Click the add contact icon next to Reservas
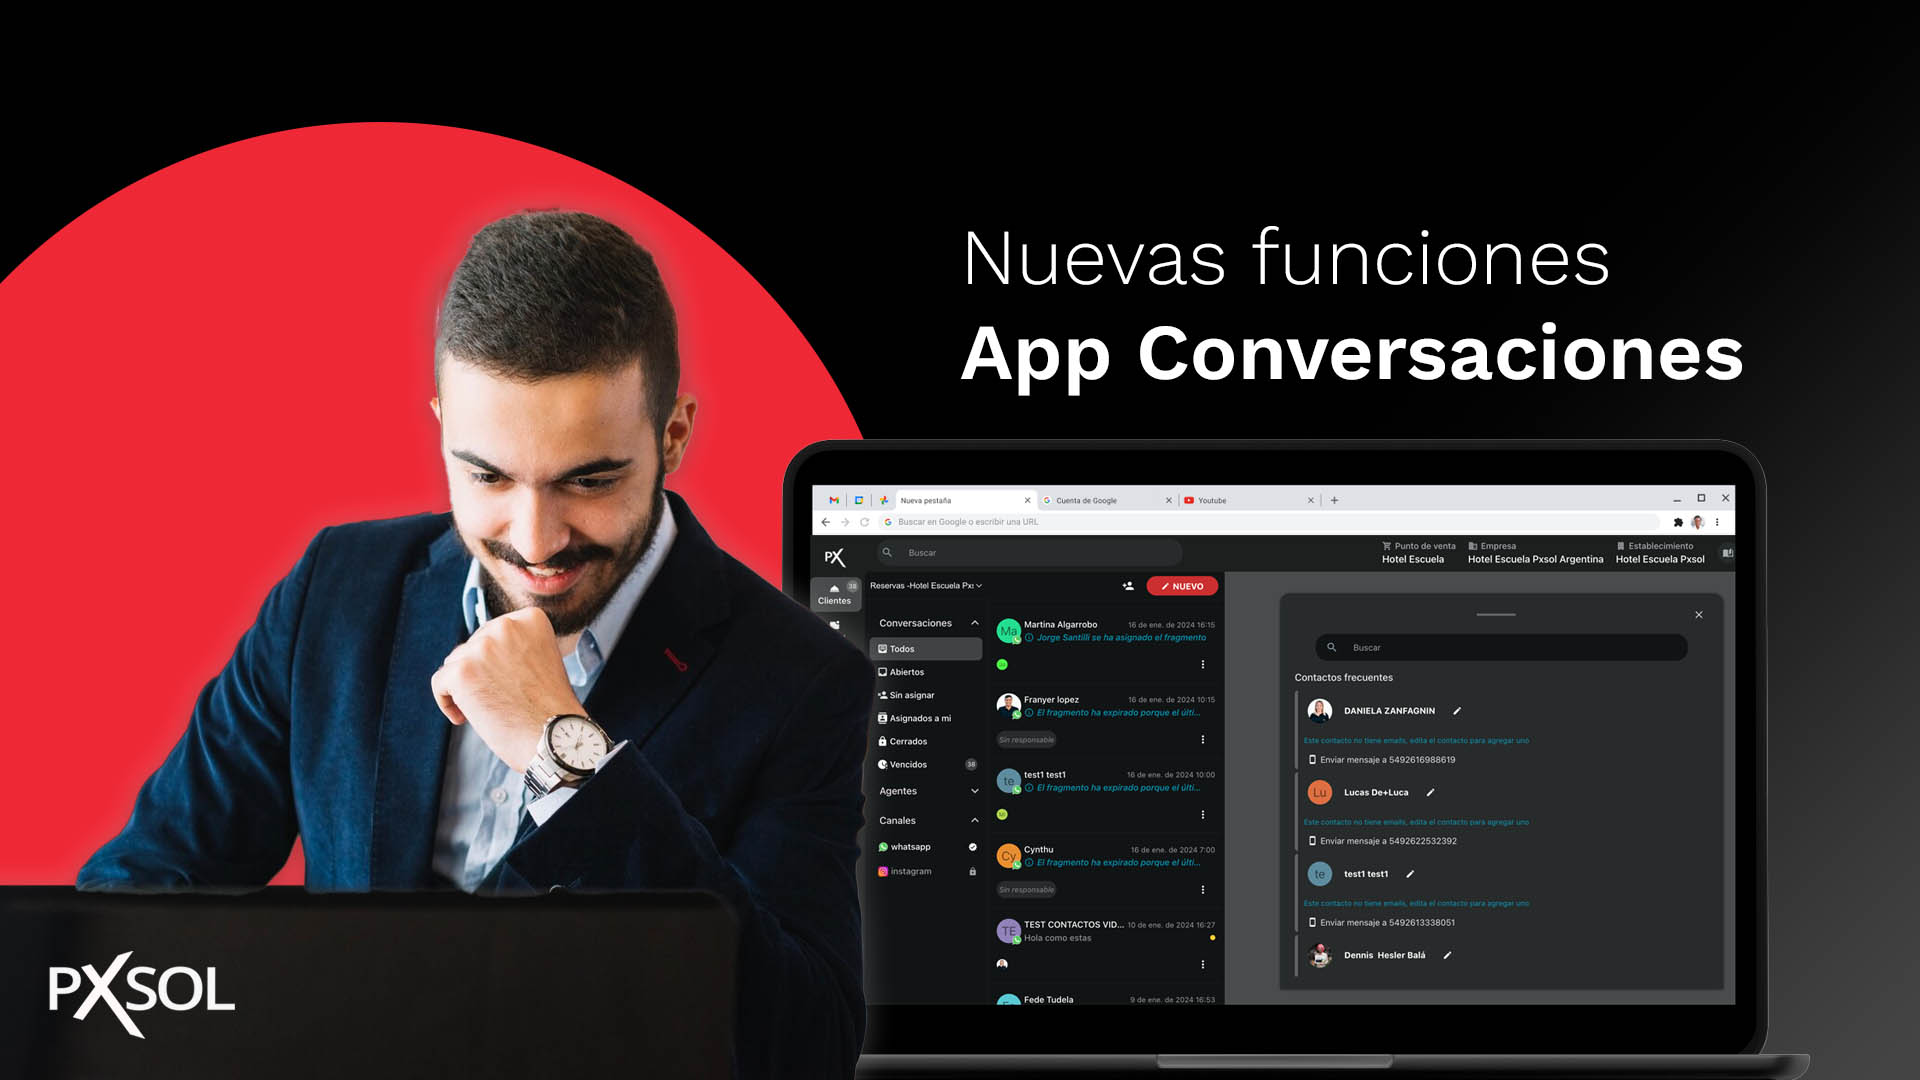1920x1080 pixels. 1129,585
